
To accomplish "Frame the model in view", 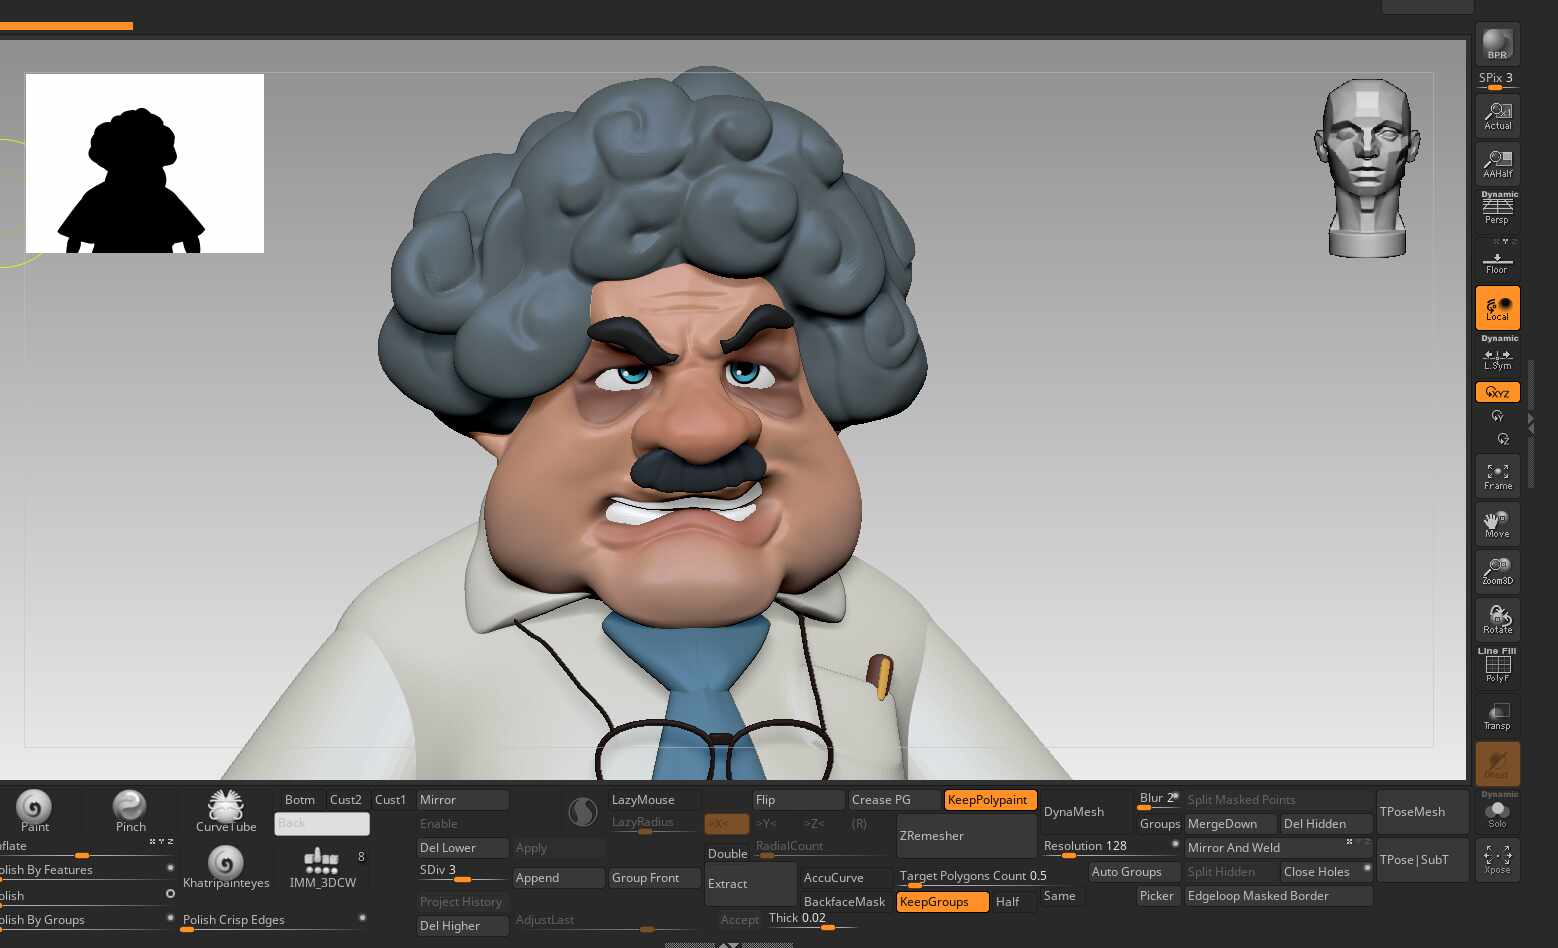I will click(1497, 476).
